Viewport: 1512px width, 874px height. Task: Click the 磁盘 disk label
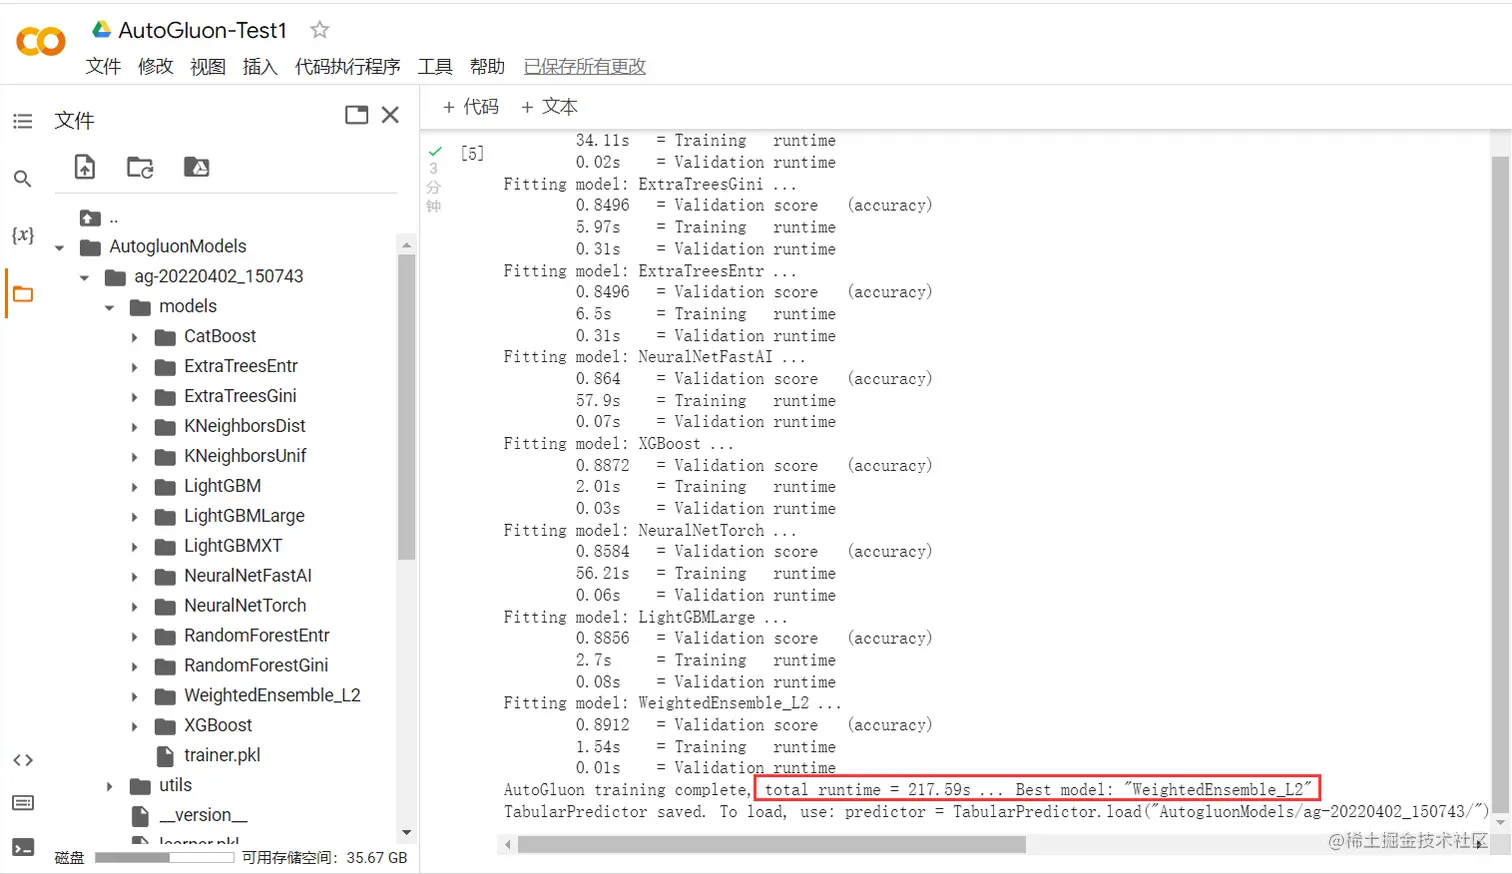(x=69, y=858)
